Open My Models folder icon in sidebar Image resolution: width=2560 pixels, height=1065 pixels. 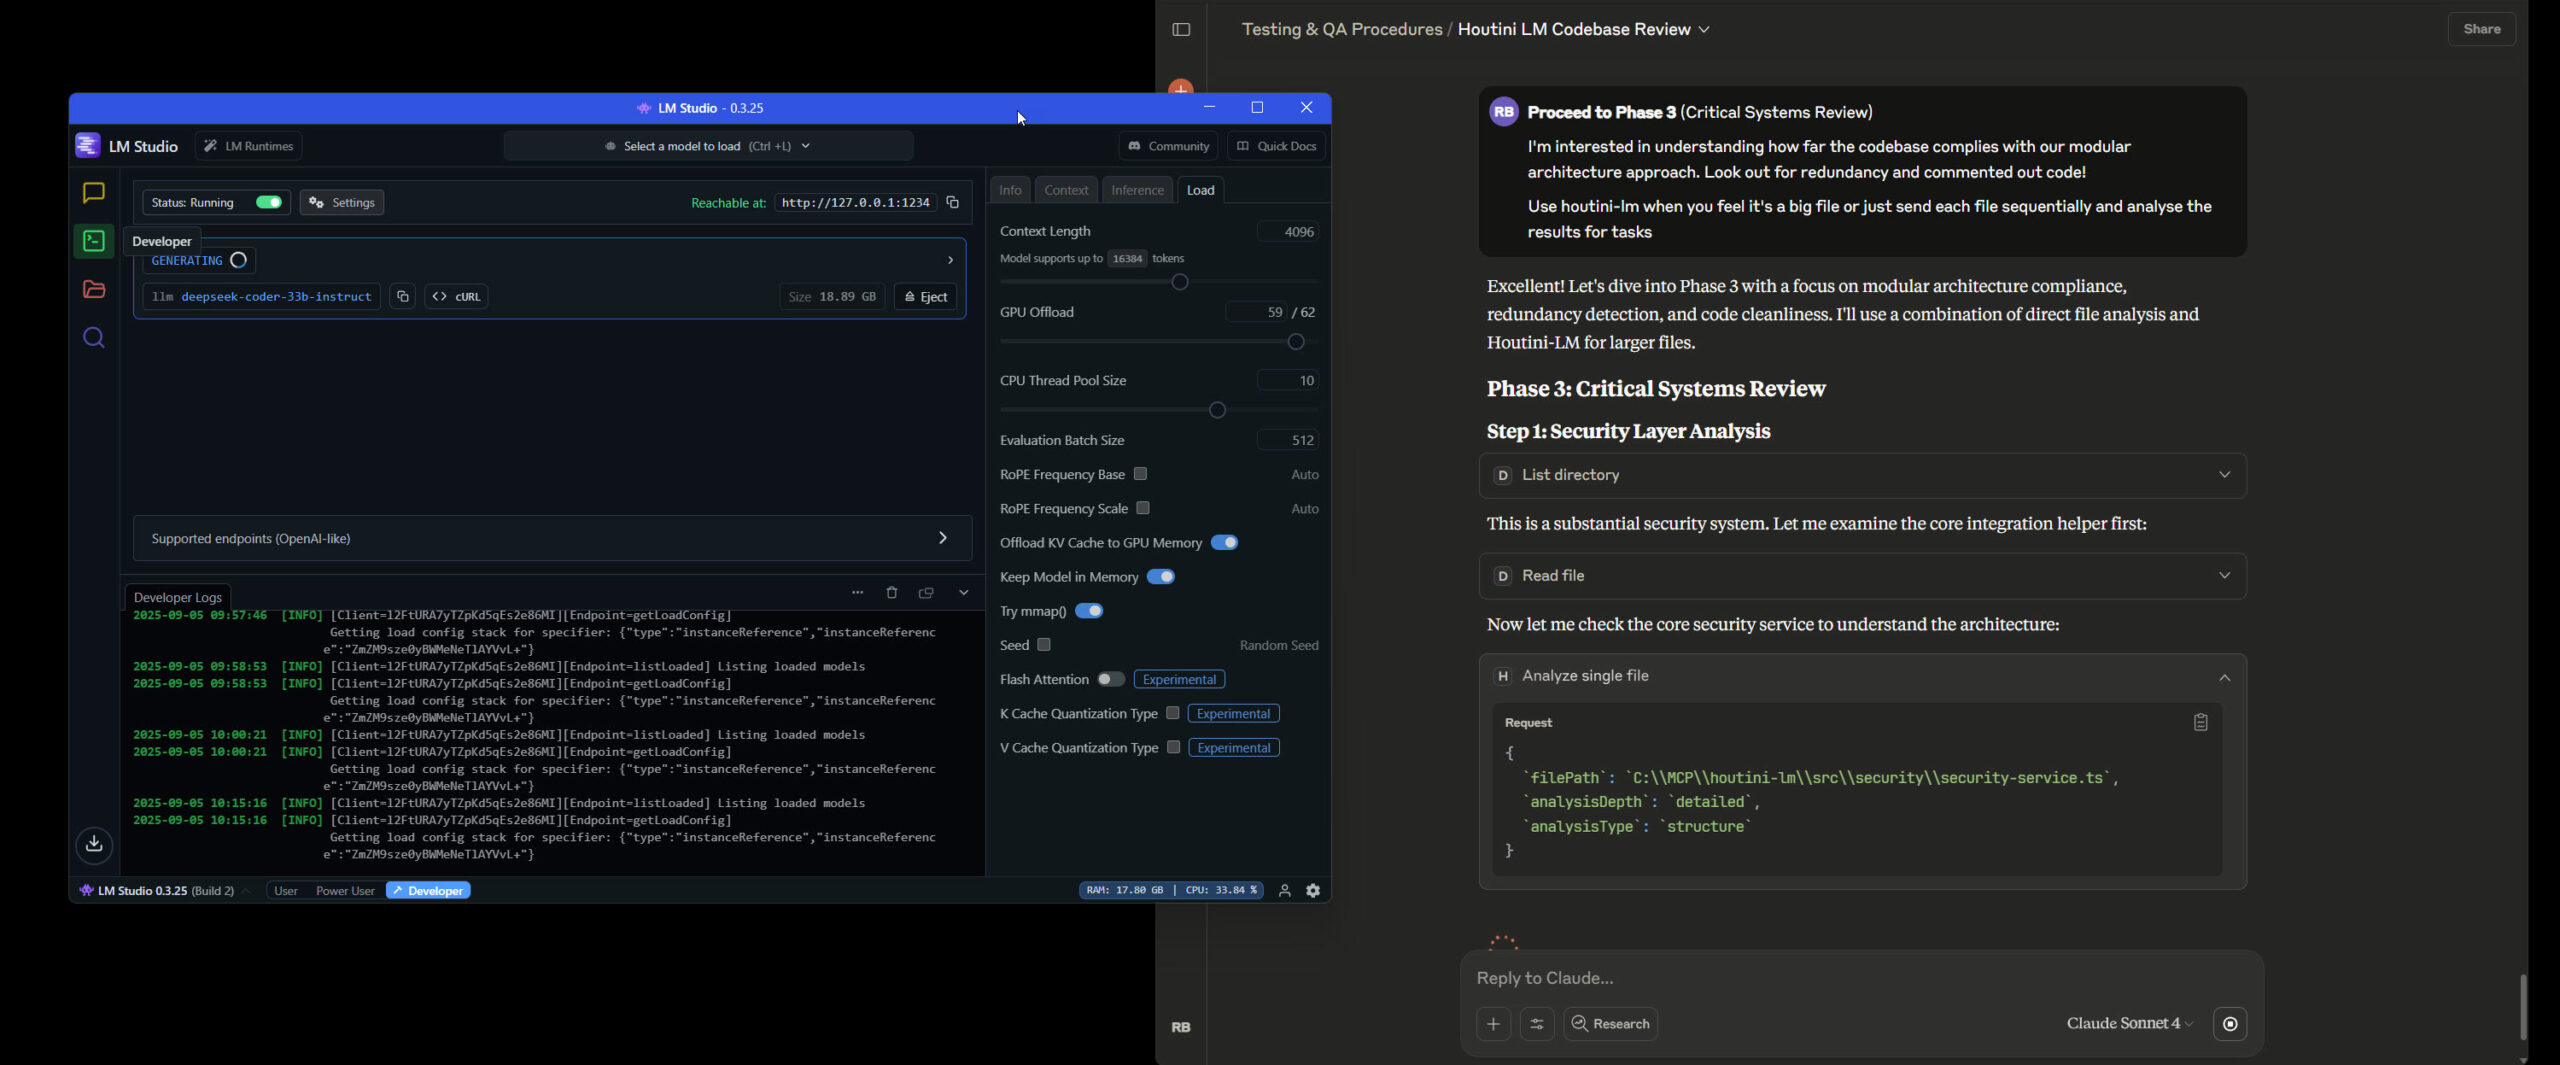pyautogui.click(x=93, y=289)
